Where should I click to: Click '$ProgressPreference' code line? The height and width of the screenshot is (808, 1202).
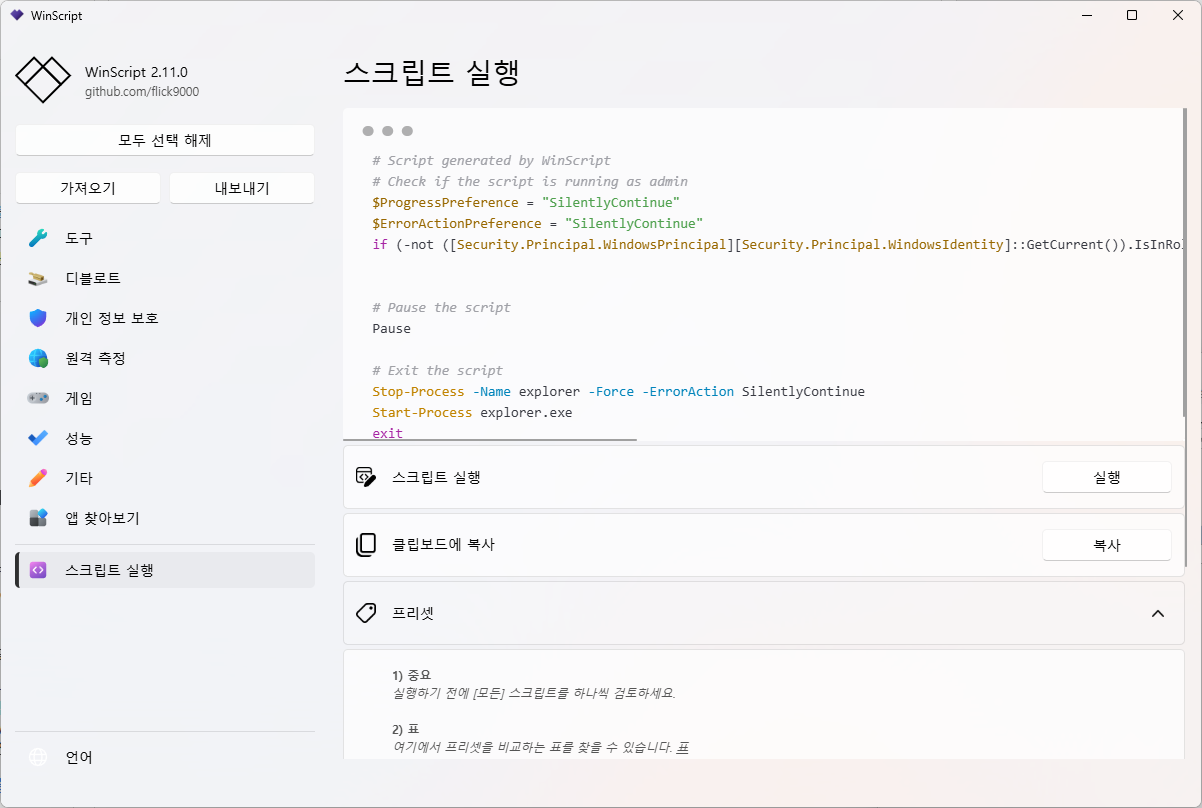point(526,202)
